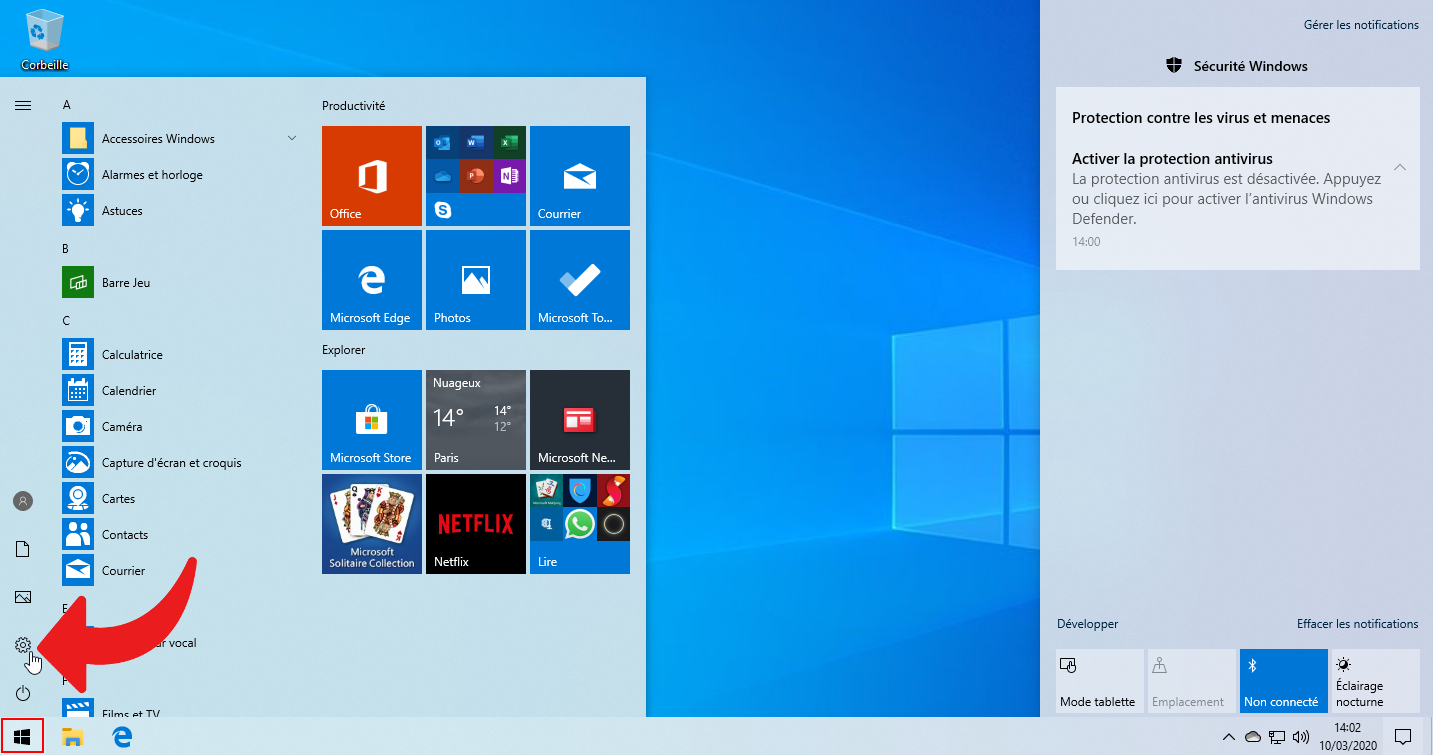Viewport: 1433px width, 755px height.
Task: Start the Caméra app
Action: pos(180,427)
